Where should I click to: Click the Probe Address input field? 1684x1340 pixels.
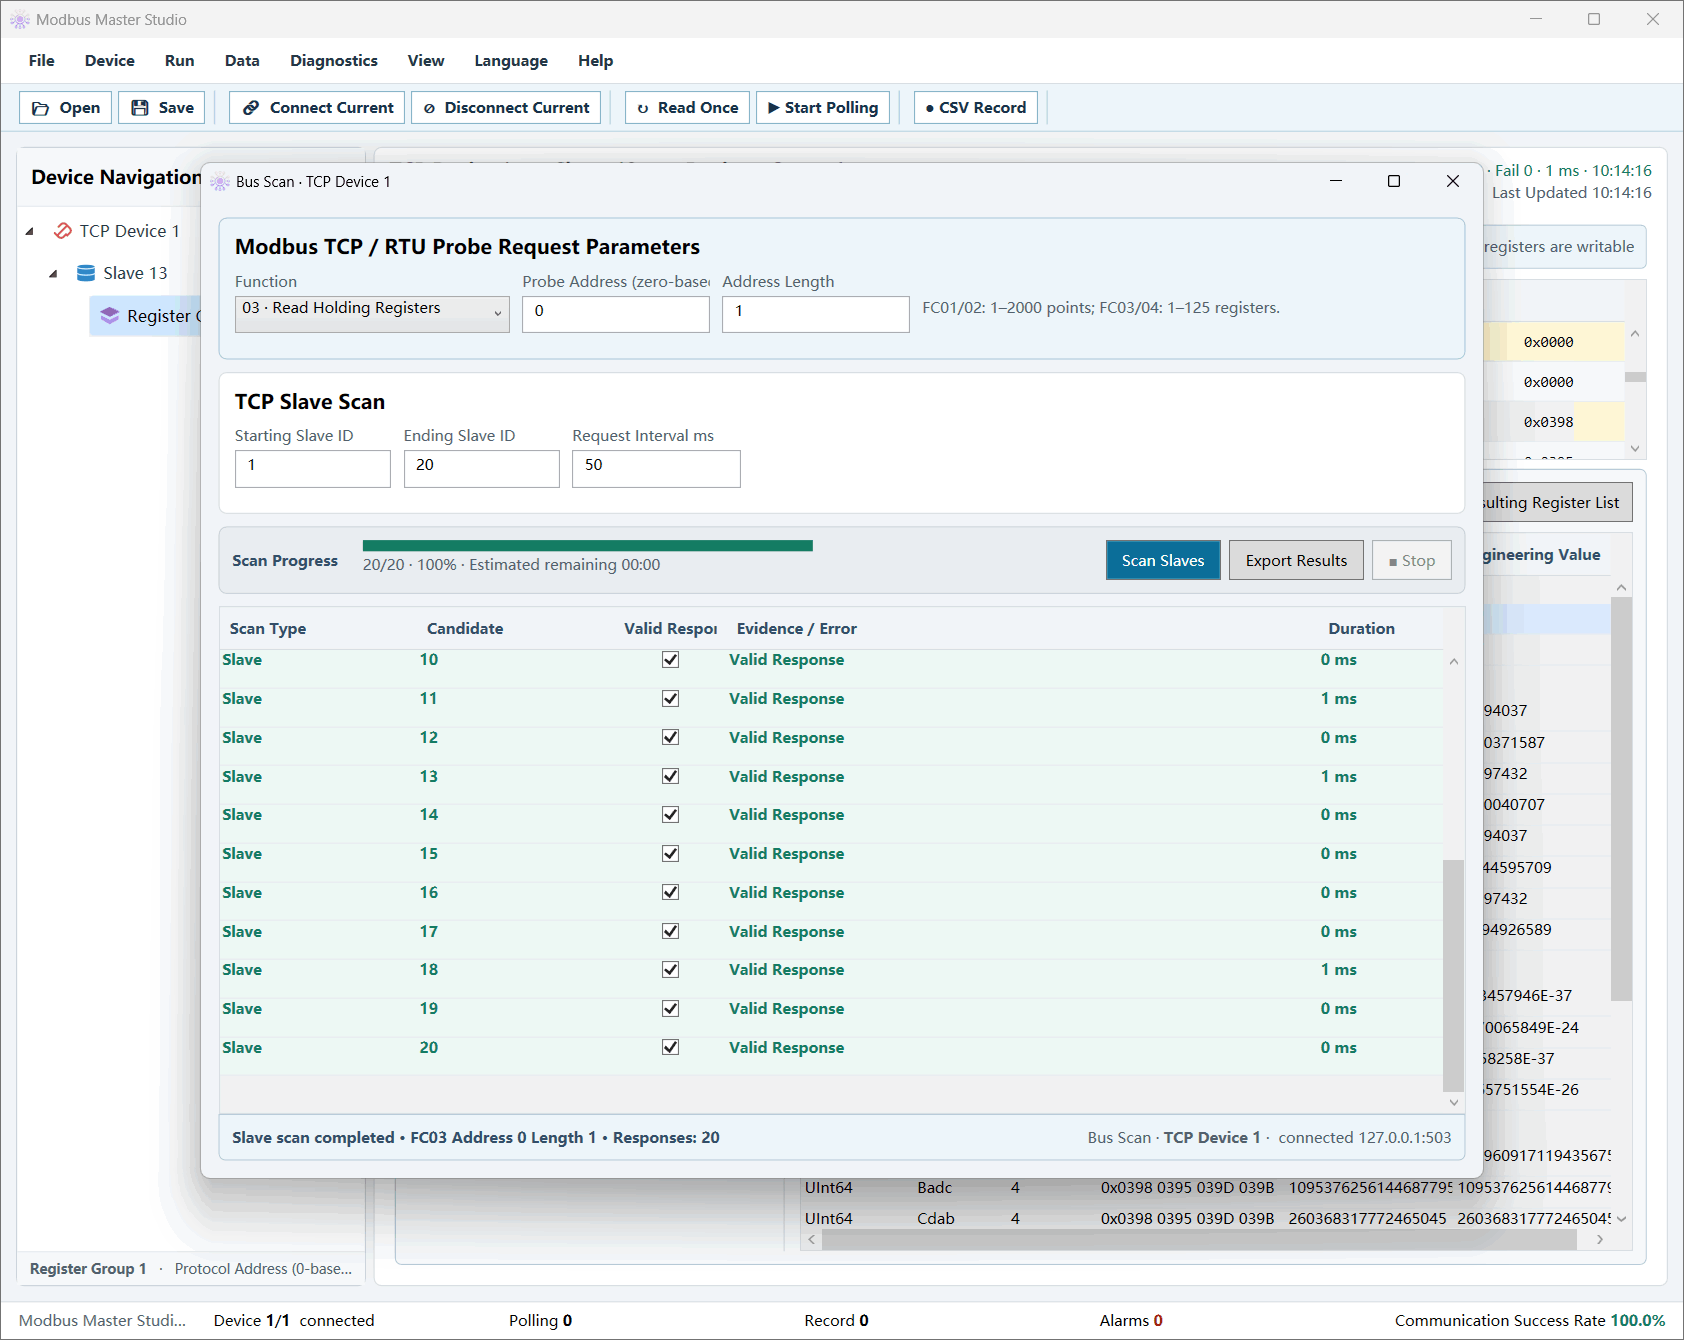(x=616, y=314)
